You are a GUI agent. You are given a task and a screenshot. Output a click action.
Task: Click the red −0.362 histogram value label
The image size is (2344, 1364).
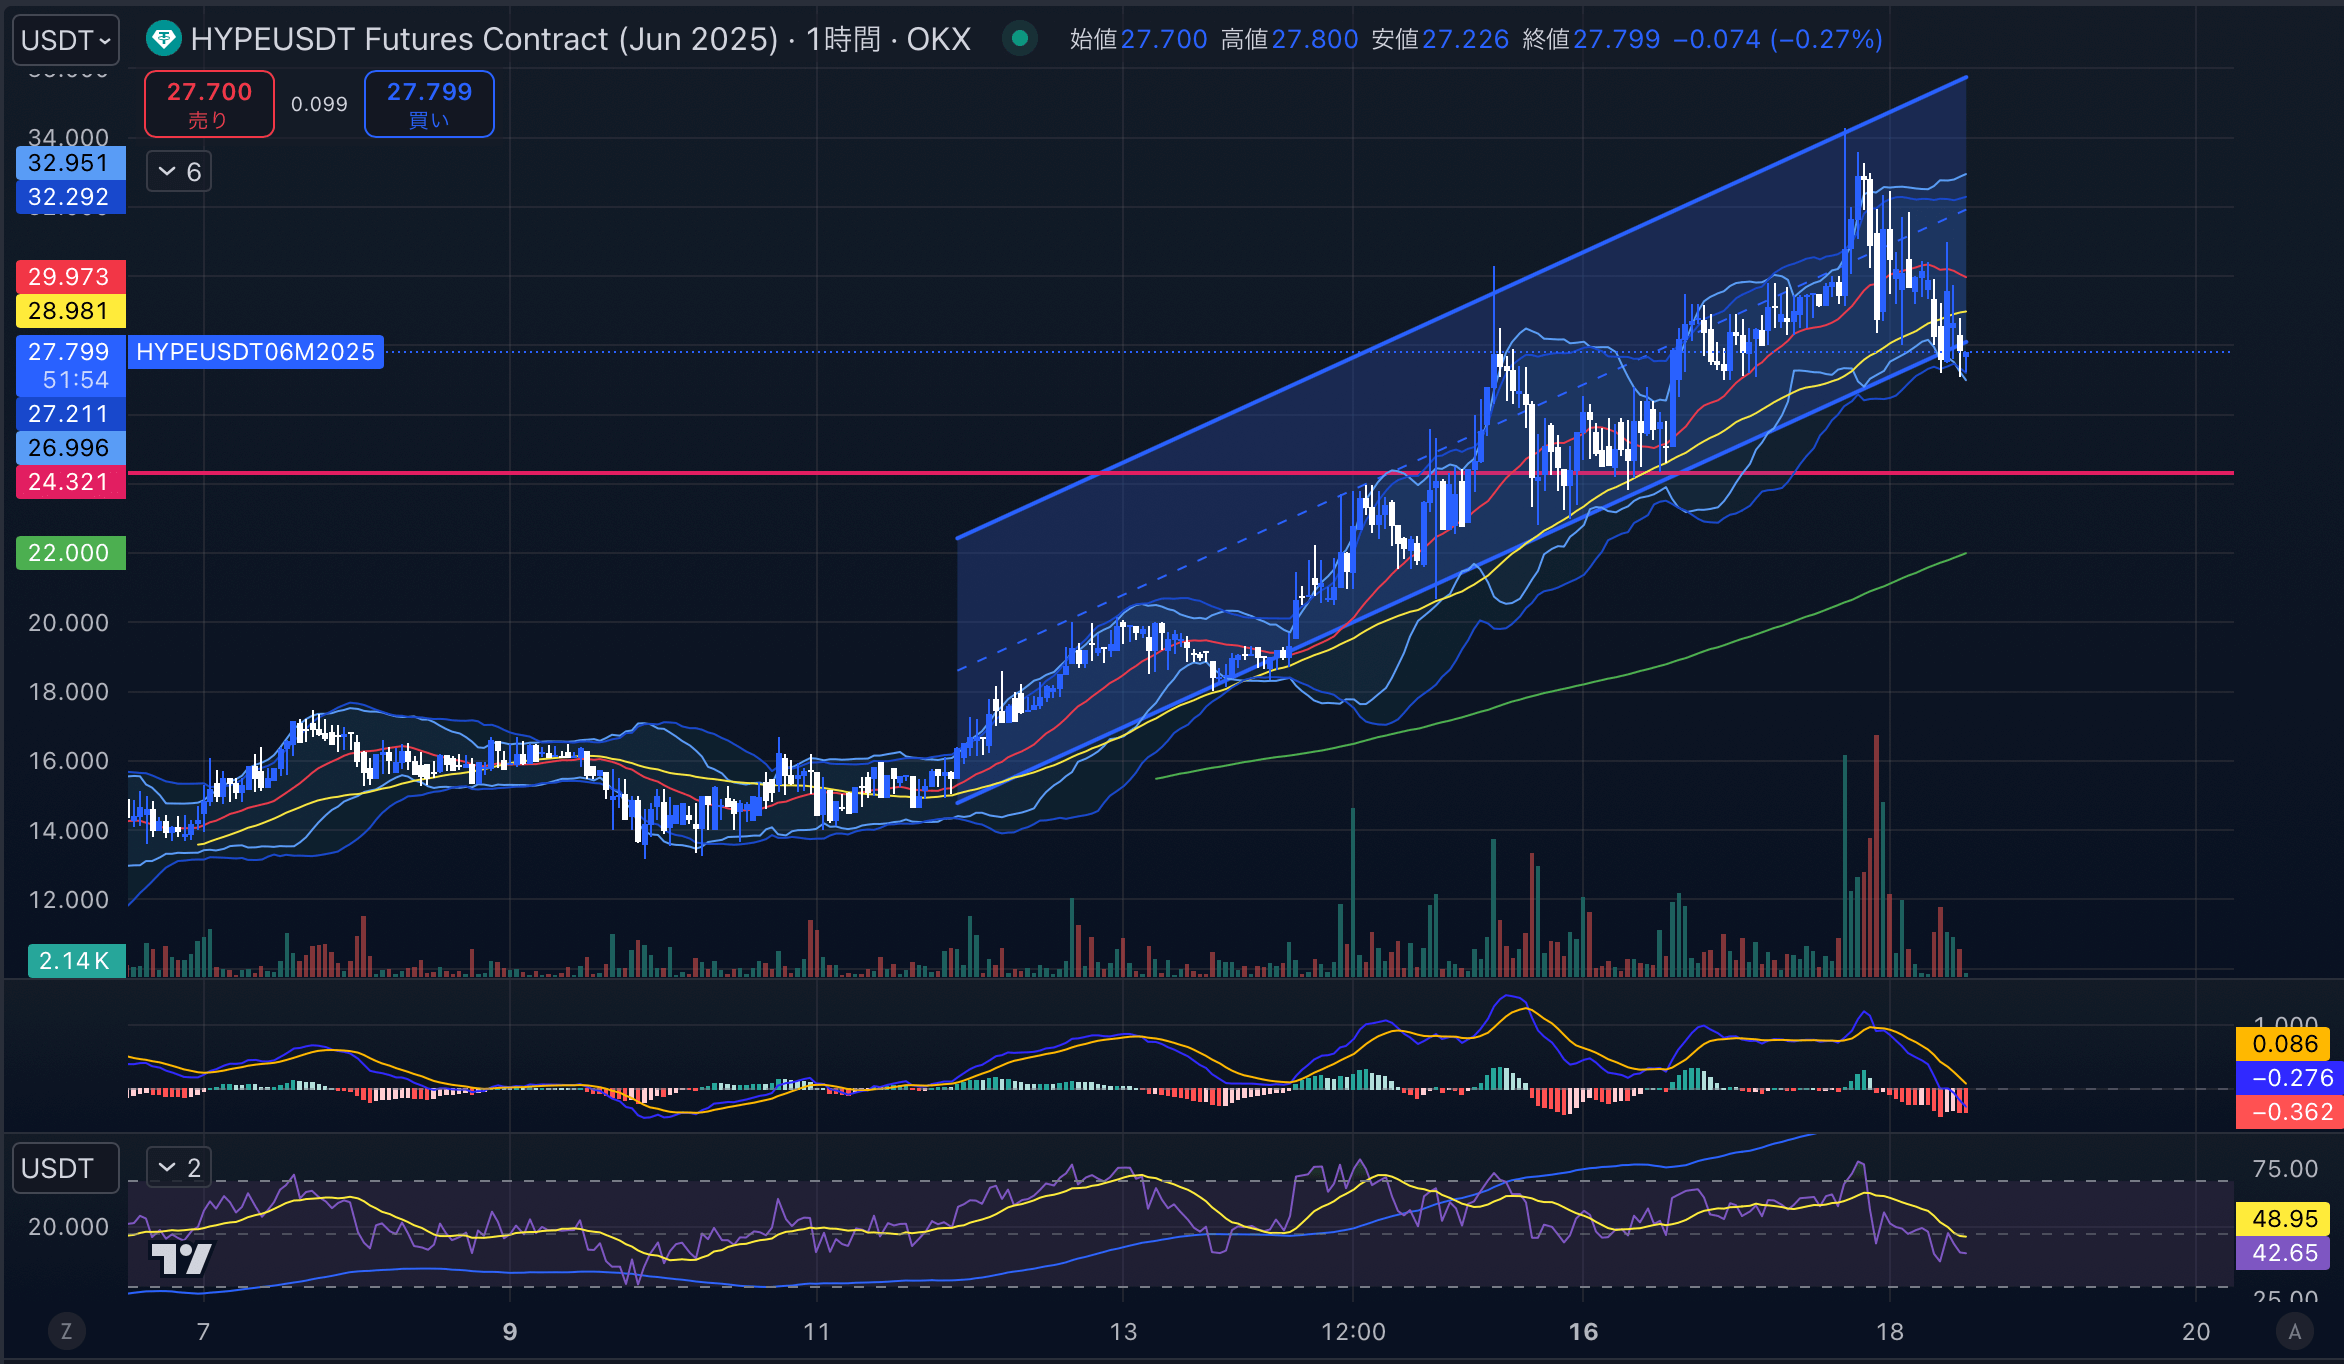pyautogui.click(x=2290, y=1112)
